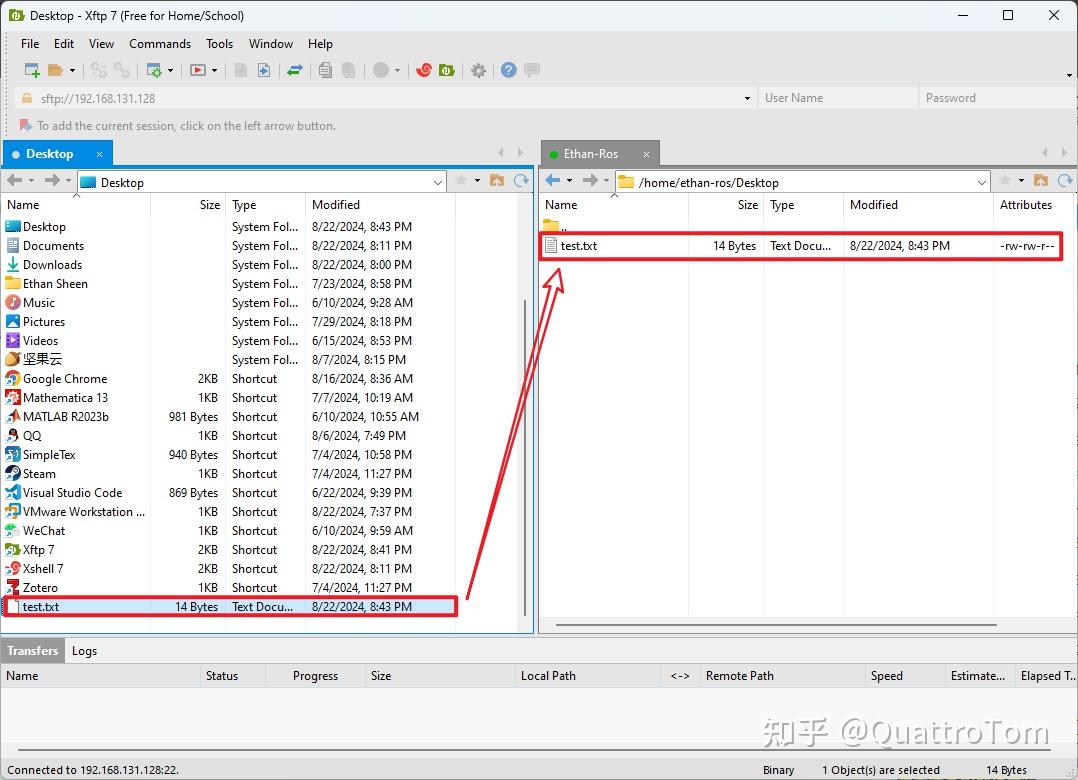Viewport: 1078px width, 780px height.
Task: Open the Help menu
Action: click(x=320, y=43)
